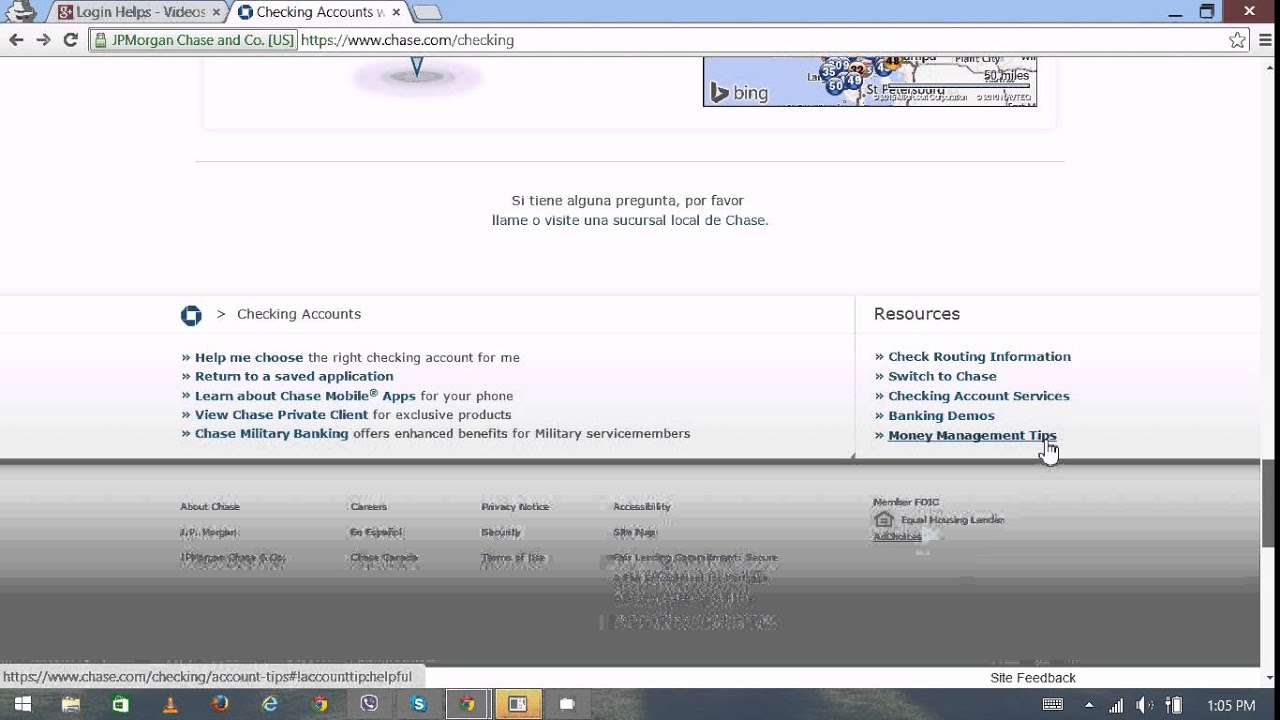This screenshot has width=1280, height=720.
Task: Open the Help me choose link
Action: pos(249,357)
